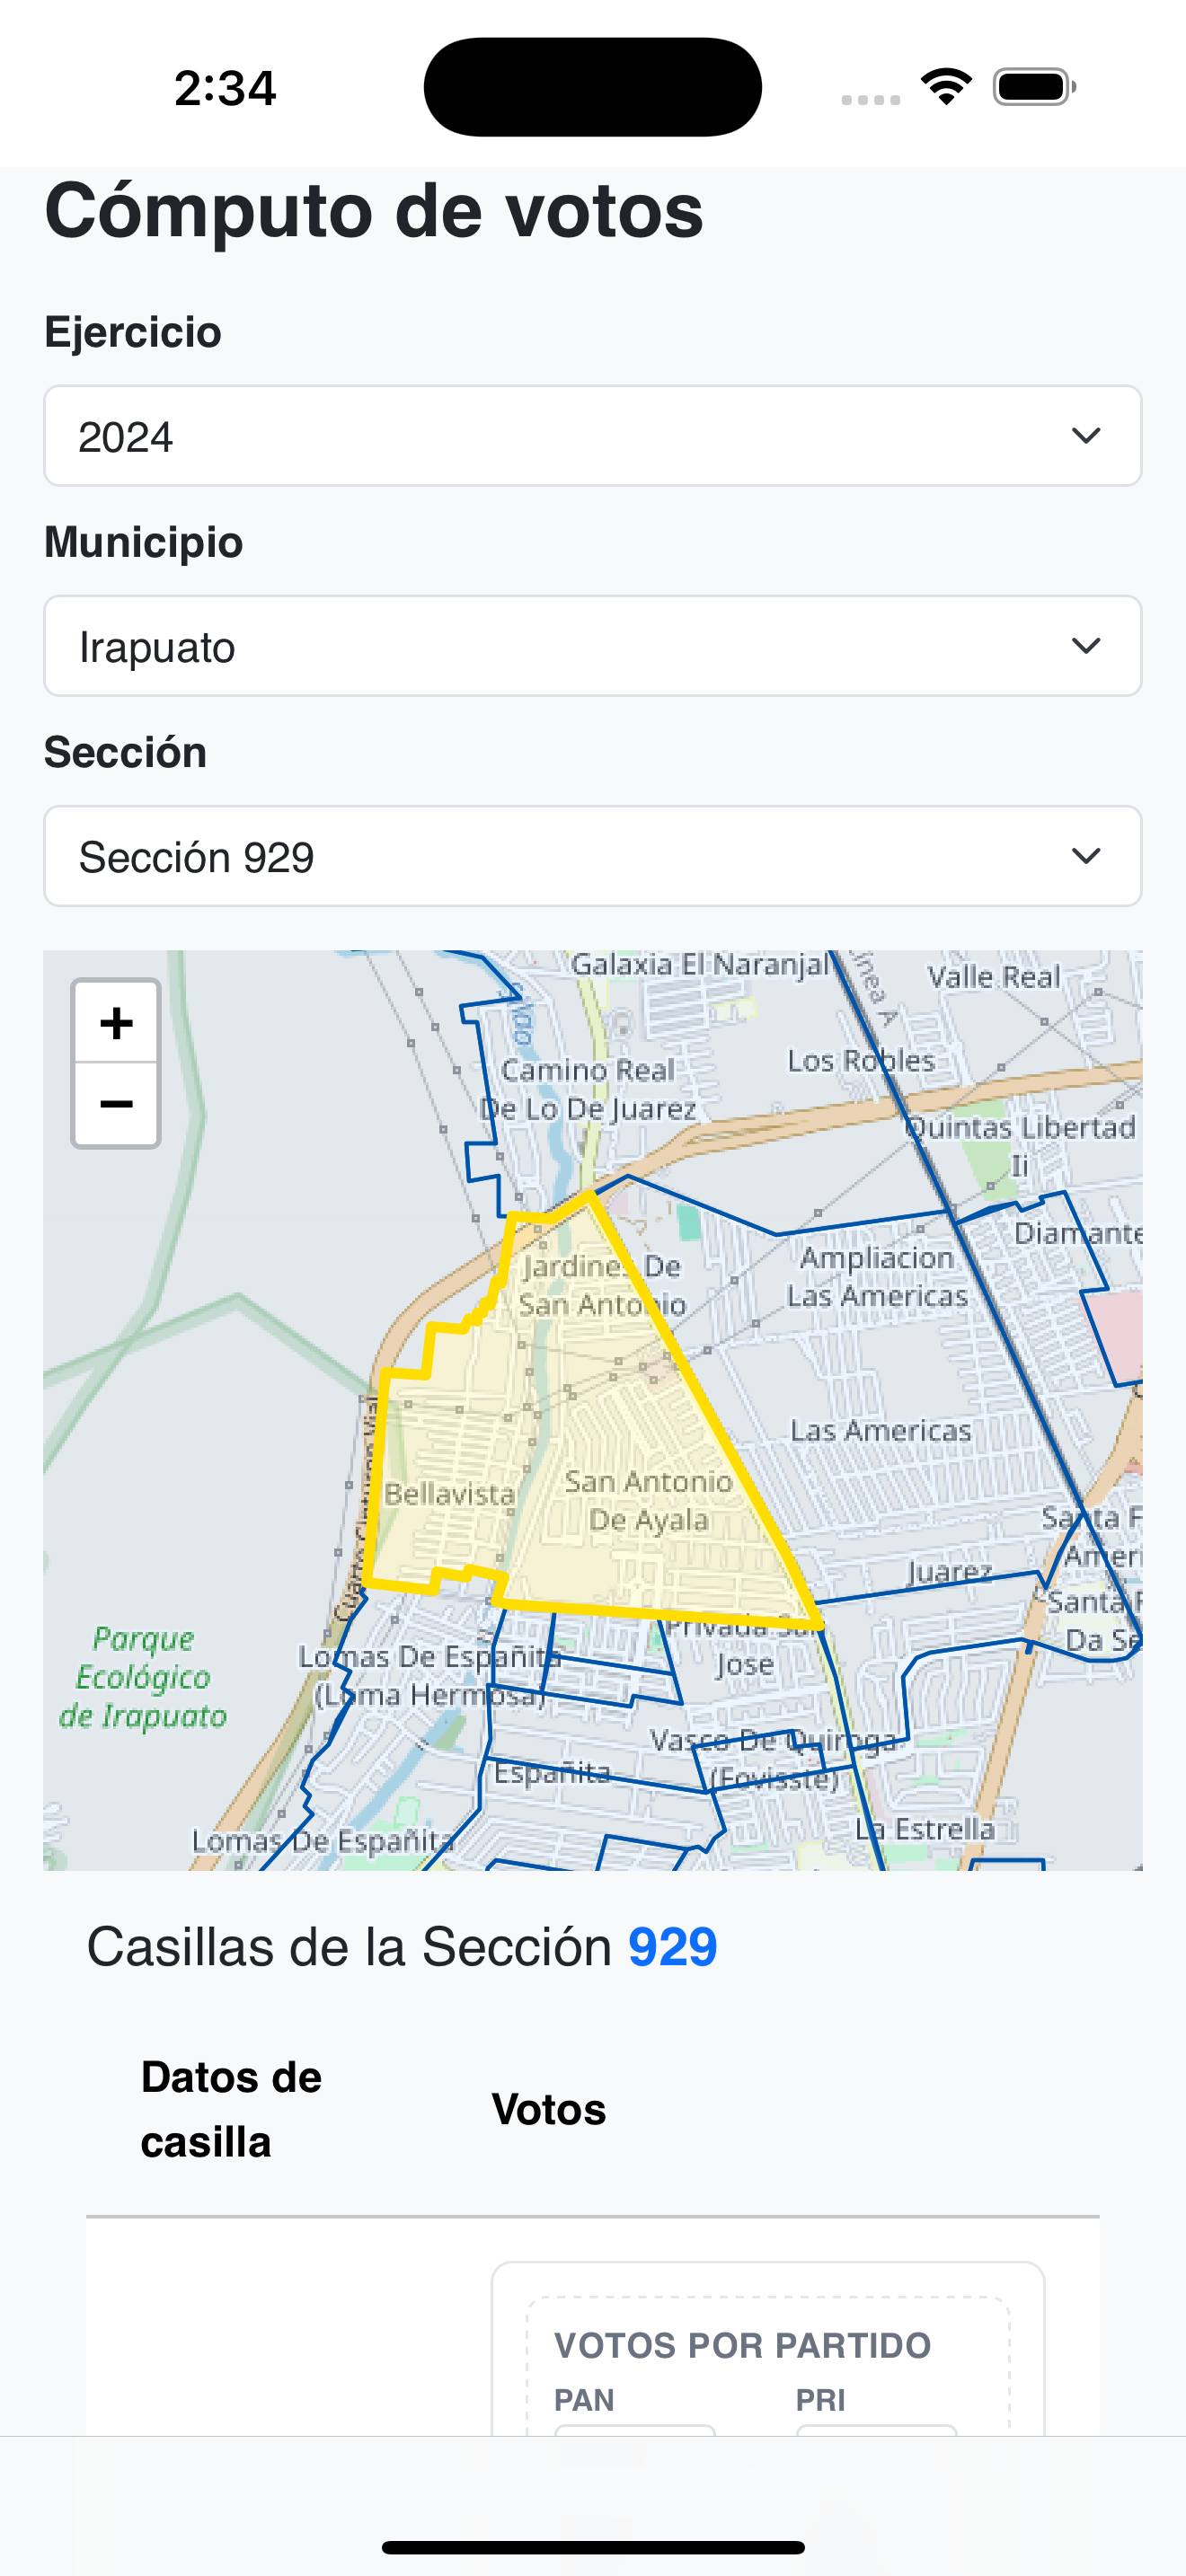Click the Bellavista neighborhood on the map
This screenshot has height=2576, width=1186.
tap(450, 1495)
